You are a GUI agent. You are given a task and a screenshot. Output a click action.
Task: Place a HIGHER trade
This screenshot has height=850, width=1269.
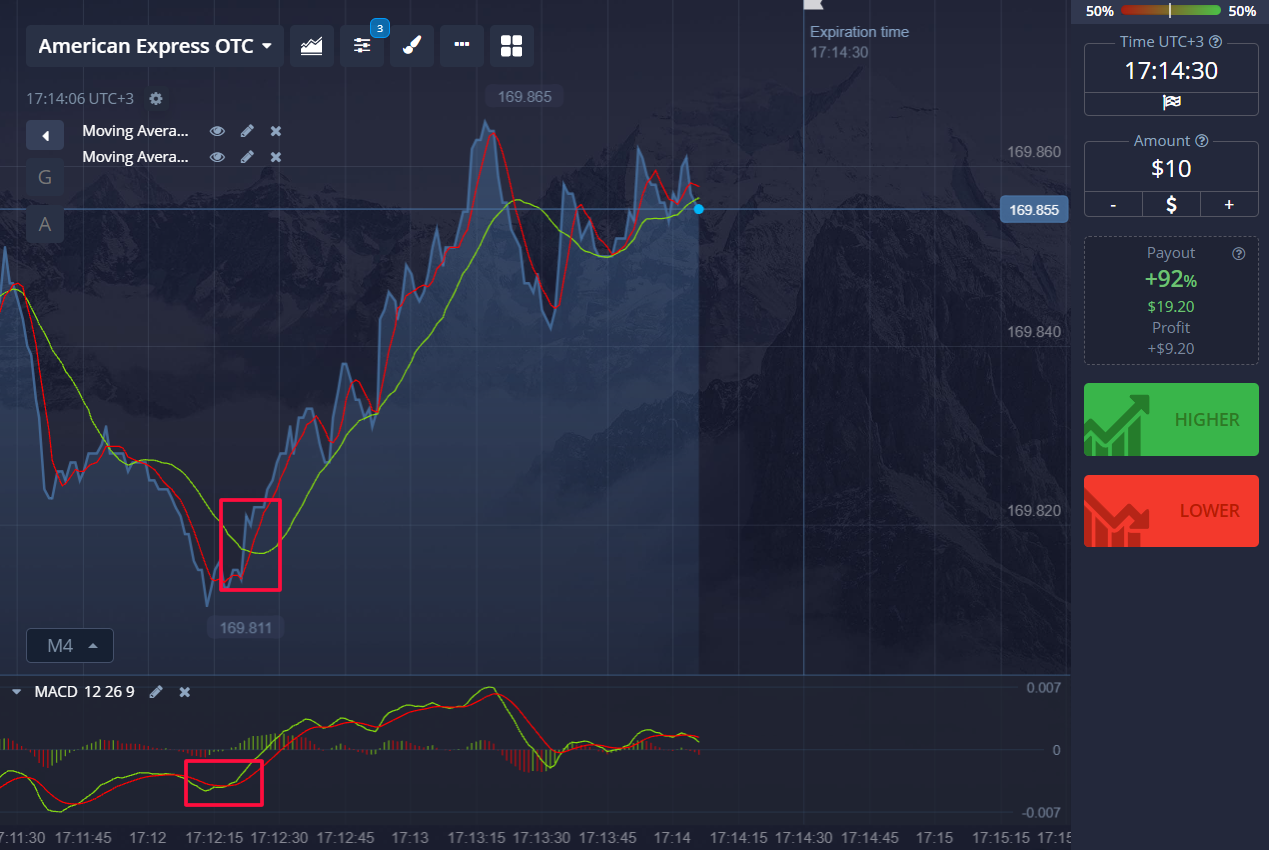tap(1171, 419)
